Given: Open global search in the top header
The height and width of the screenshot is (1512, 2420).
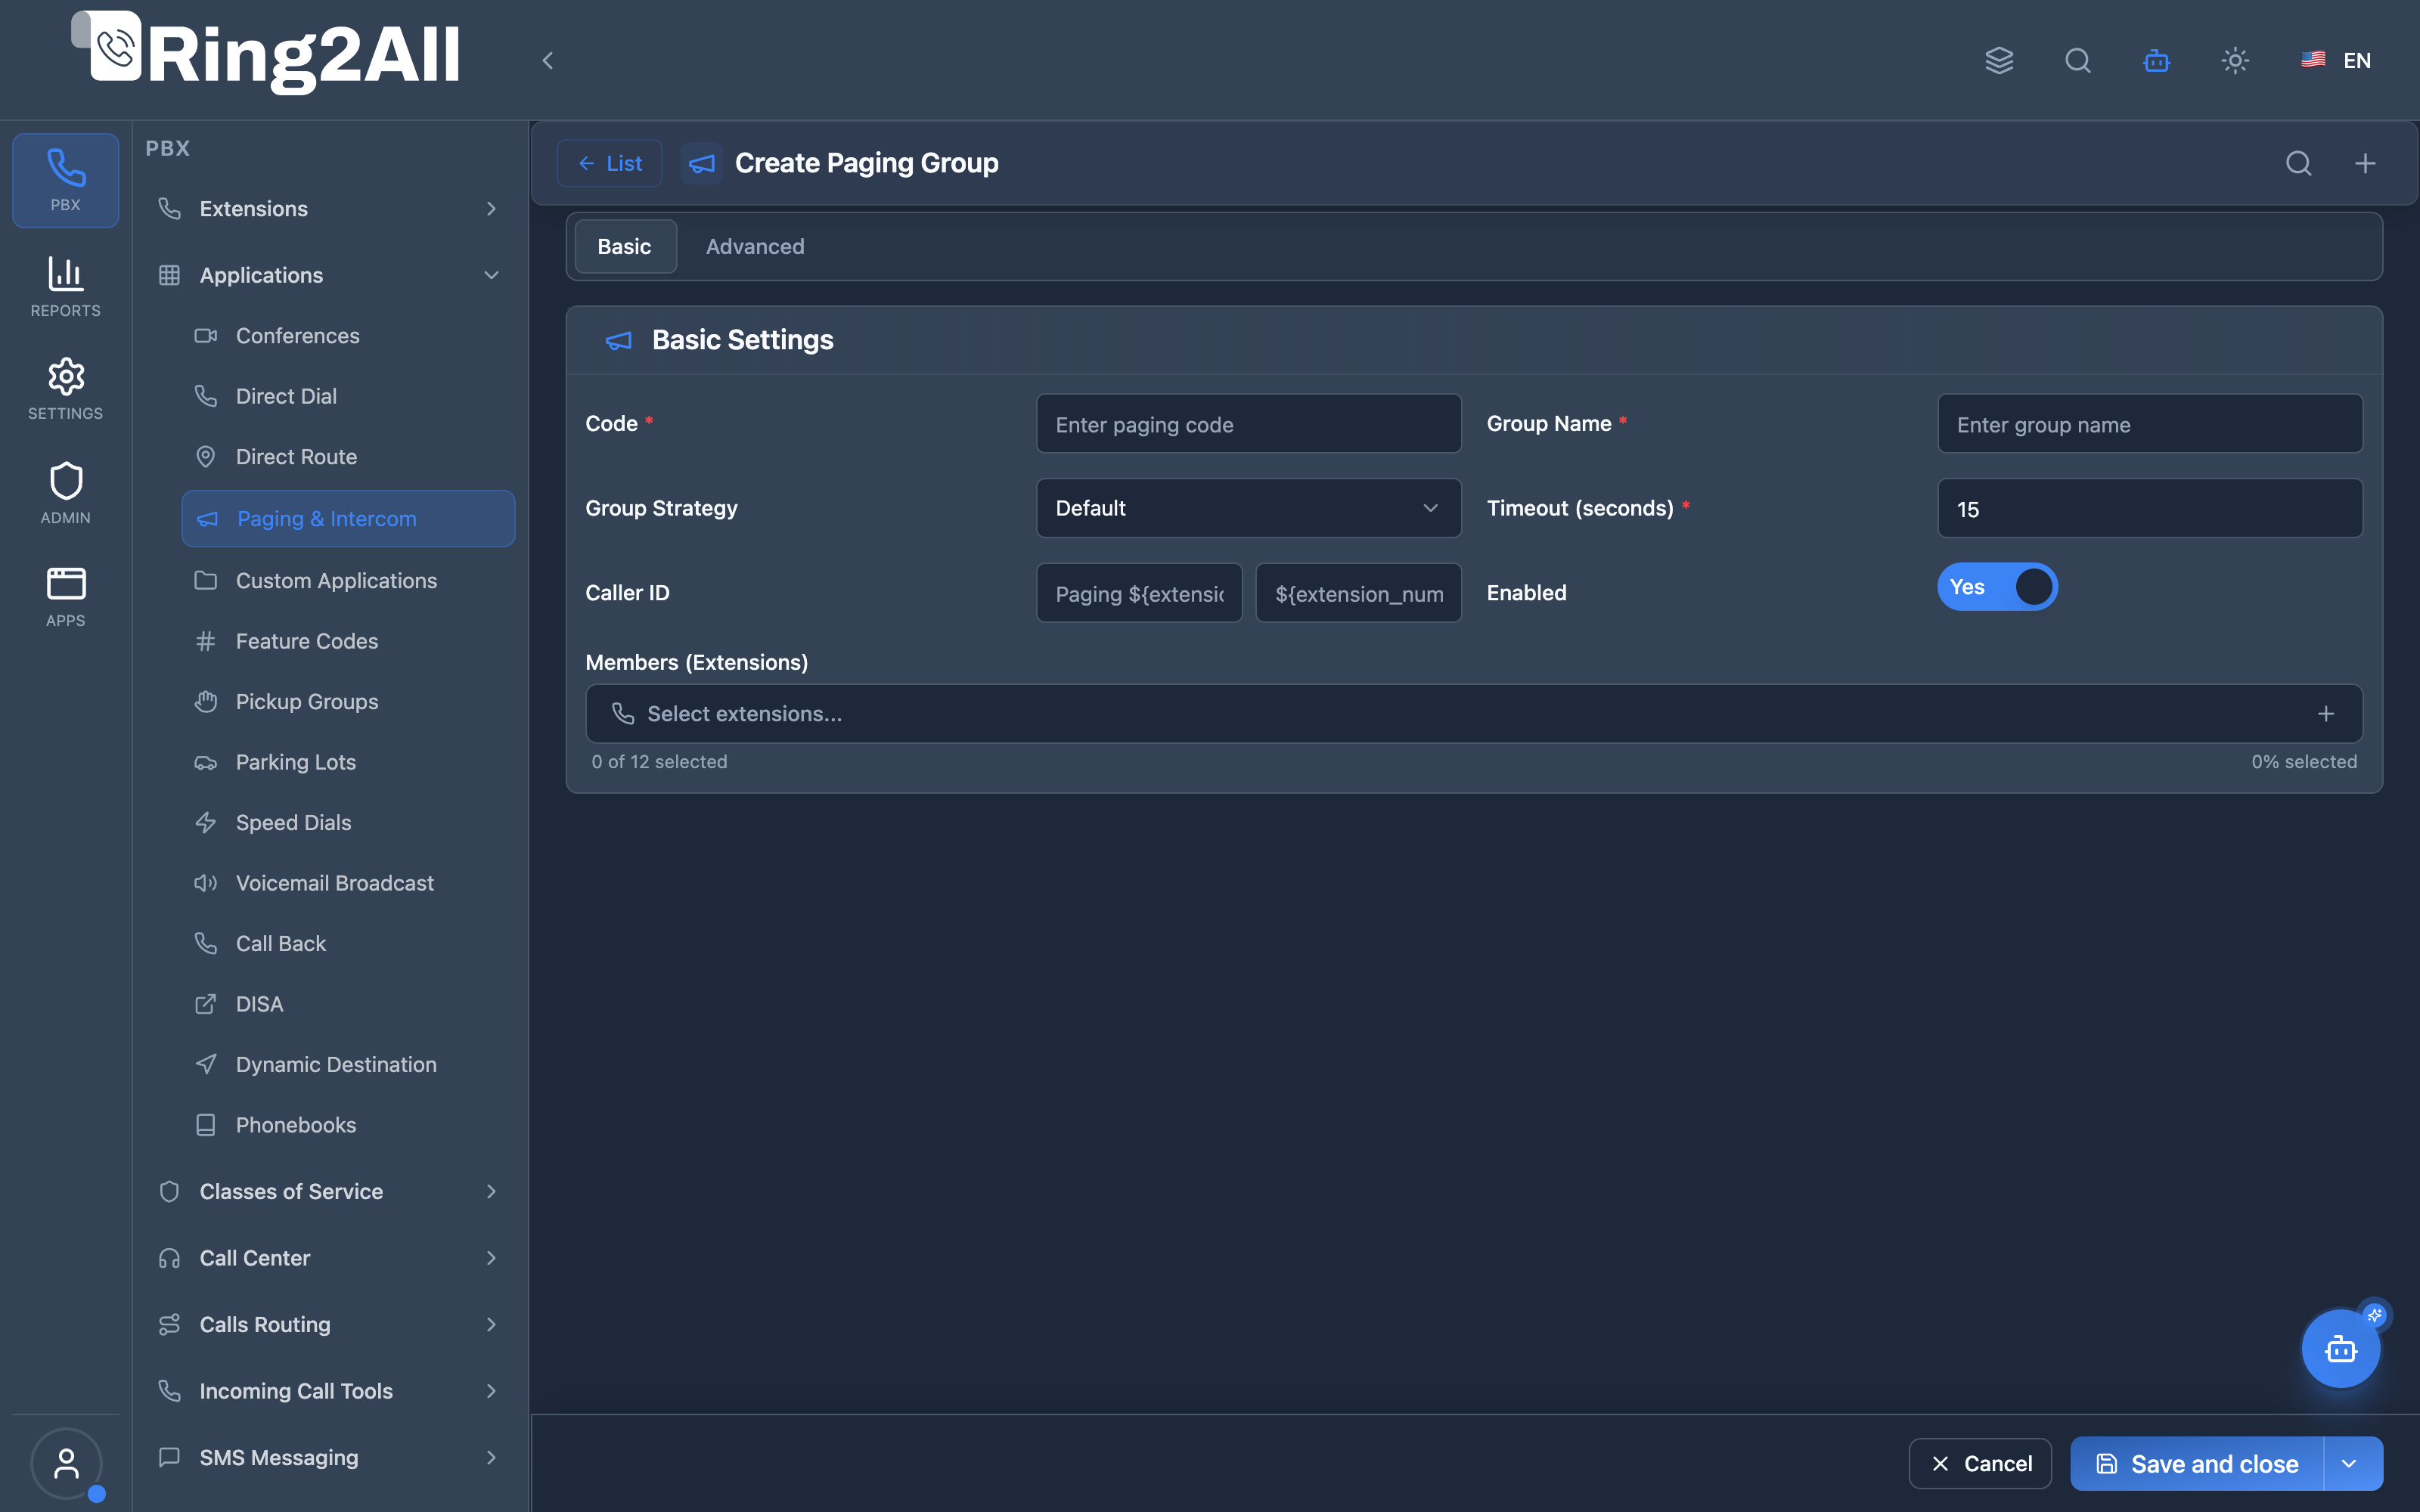Looking at the screenshot, I should (x=2078, y=60).
